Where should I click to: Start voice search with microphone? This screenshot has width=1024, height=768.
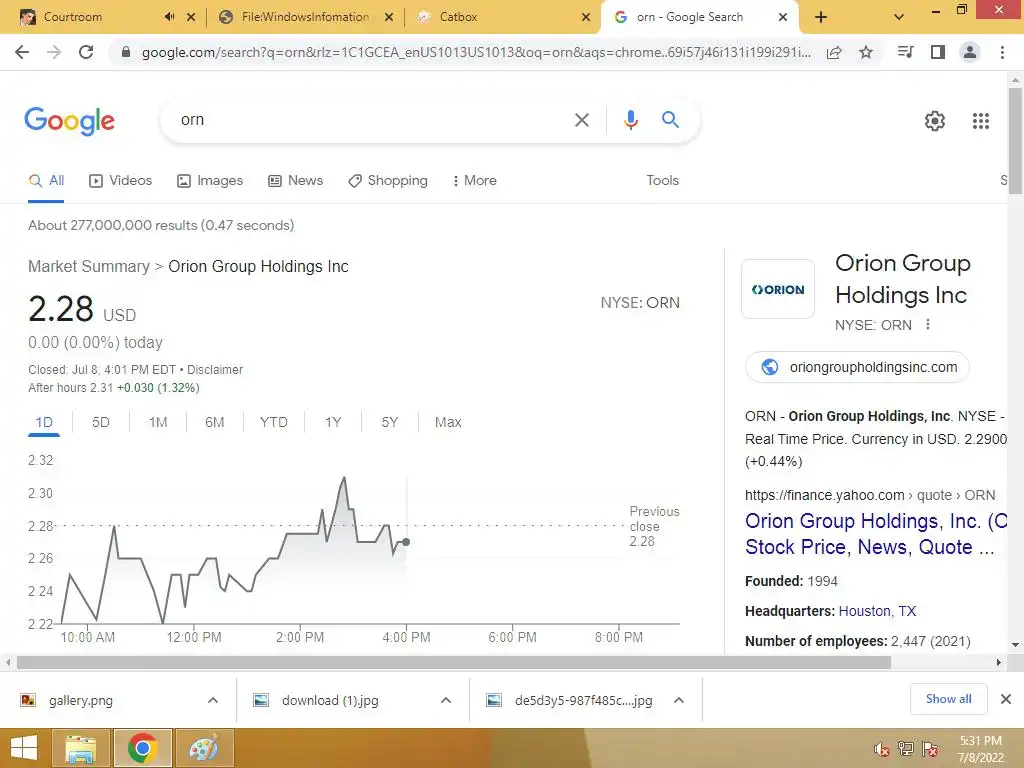point(630,120)
